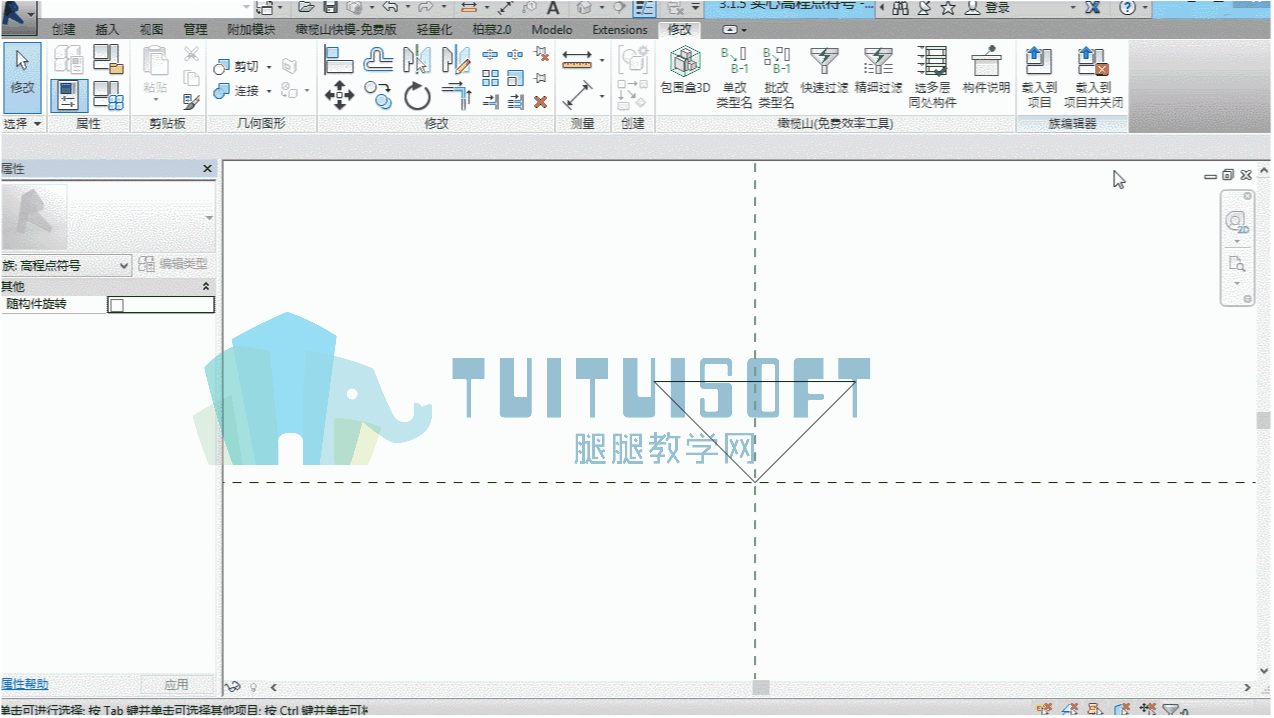This screenshot has width=1274, height=718.
Task: Select the Array tool
Action: click(x=490, y=78)
